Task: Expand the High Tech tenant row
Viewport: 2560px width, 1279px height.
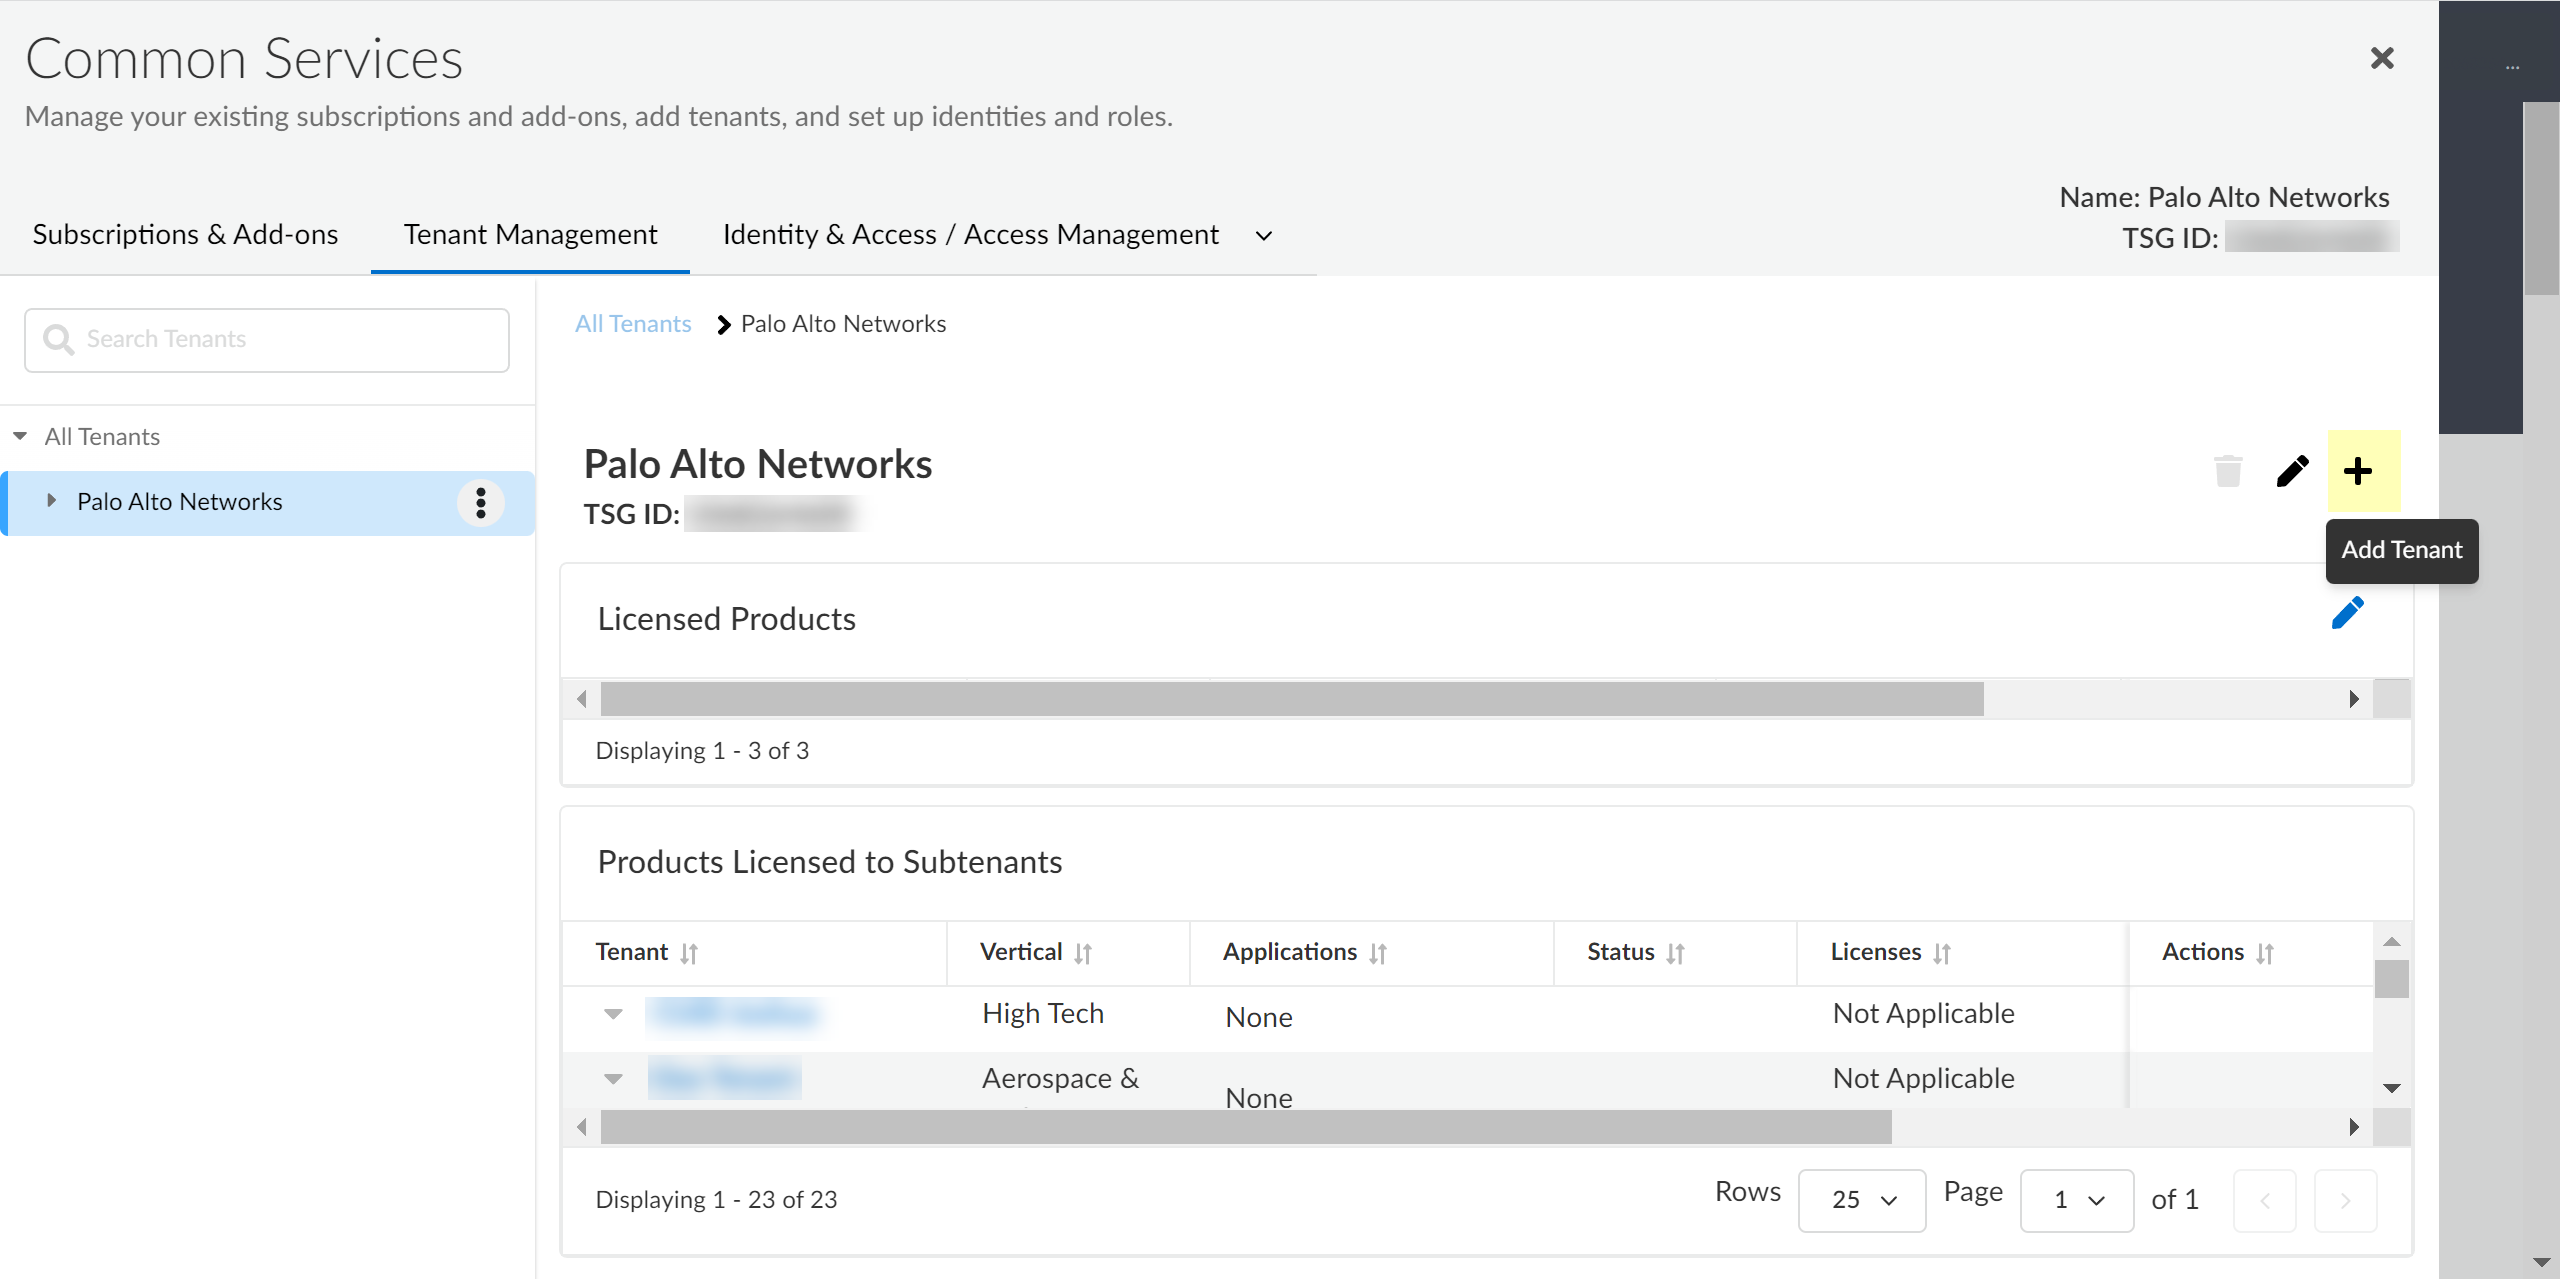Action: pos(613,1014)
